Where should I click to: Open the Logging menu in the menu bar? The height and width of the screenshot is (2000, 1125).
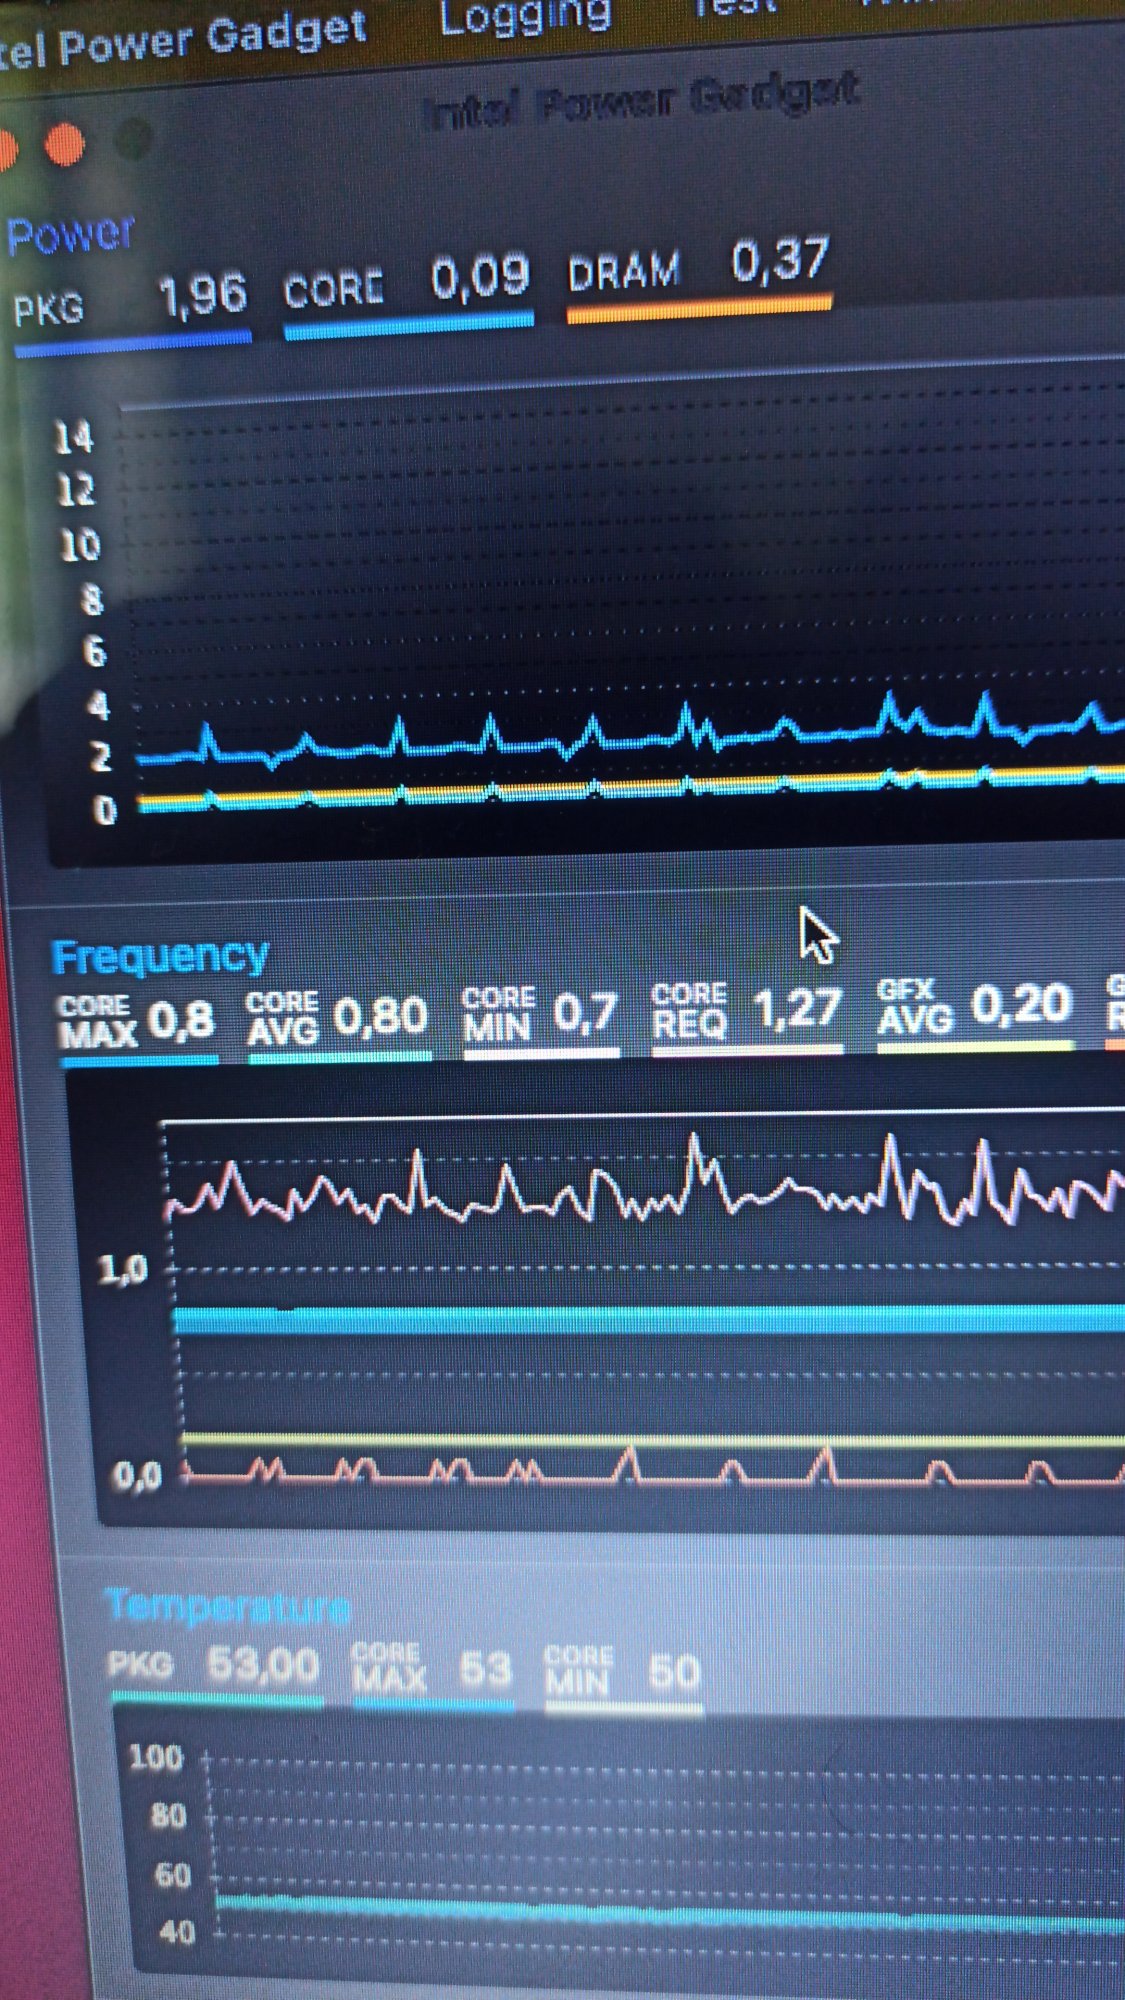point(525,17)
